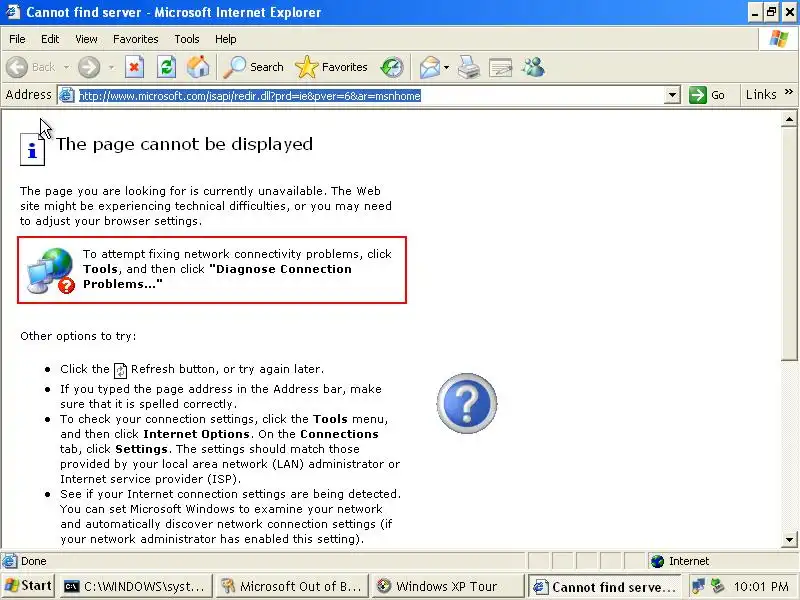
Task: Expand the Mail button dropdown arrow
Action: (446, 67)
